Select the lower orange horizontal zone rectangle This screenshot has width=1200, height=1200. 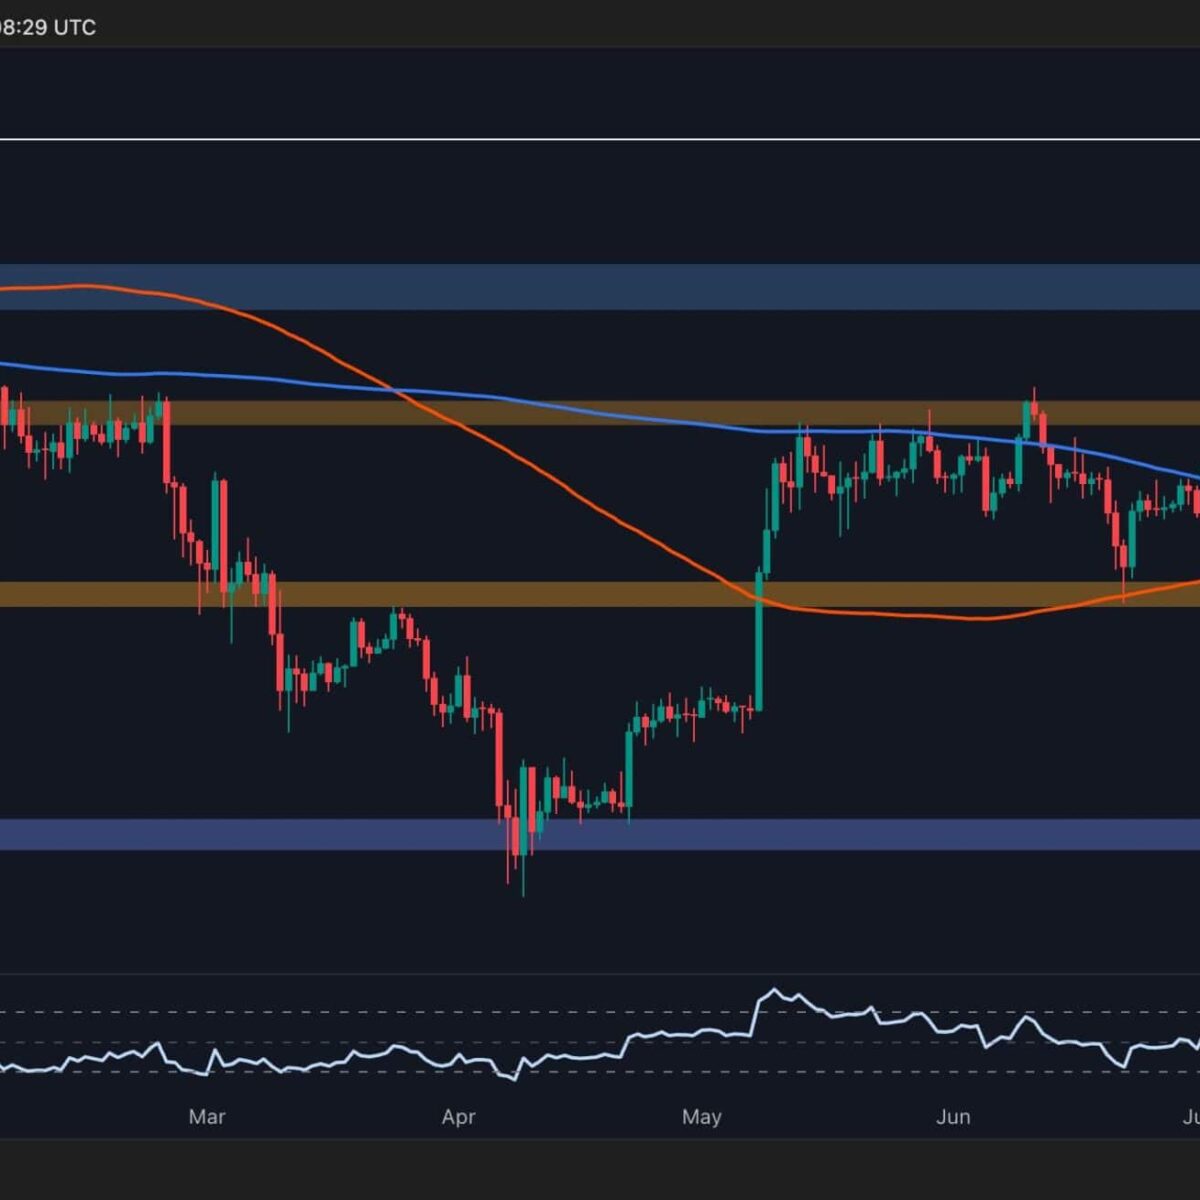click(600, 594)
